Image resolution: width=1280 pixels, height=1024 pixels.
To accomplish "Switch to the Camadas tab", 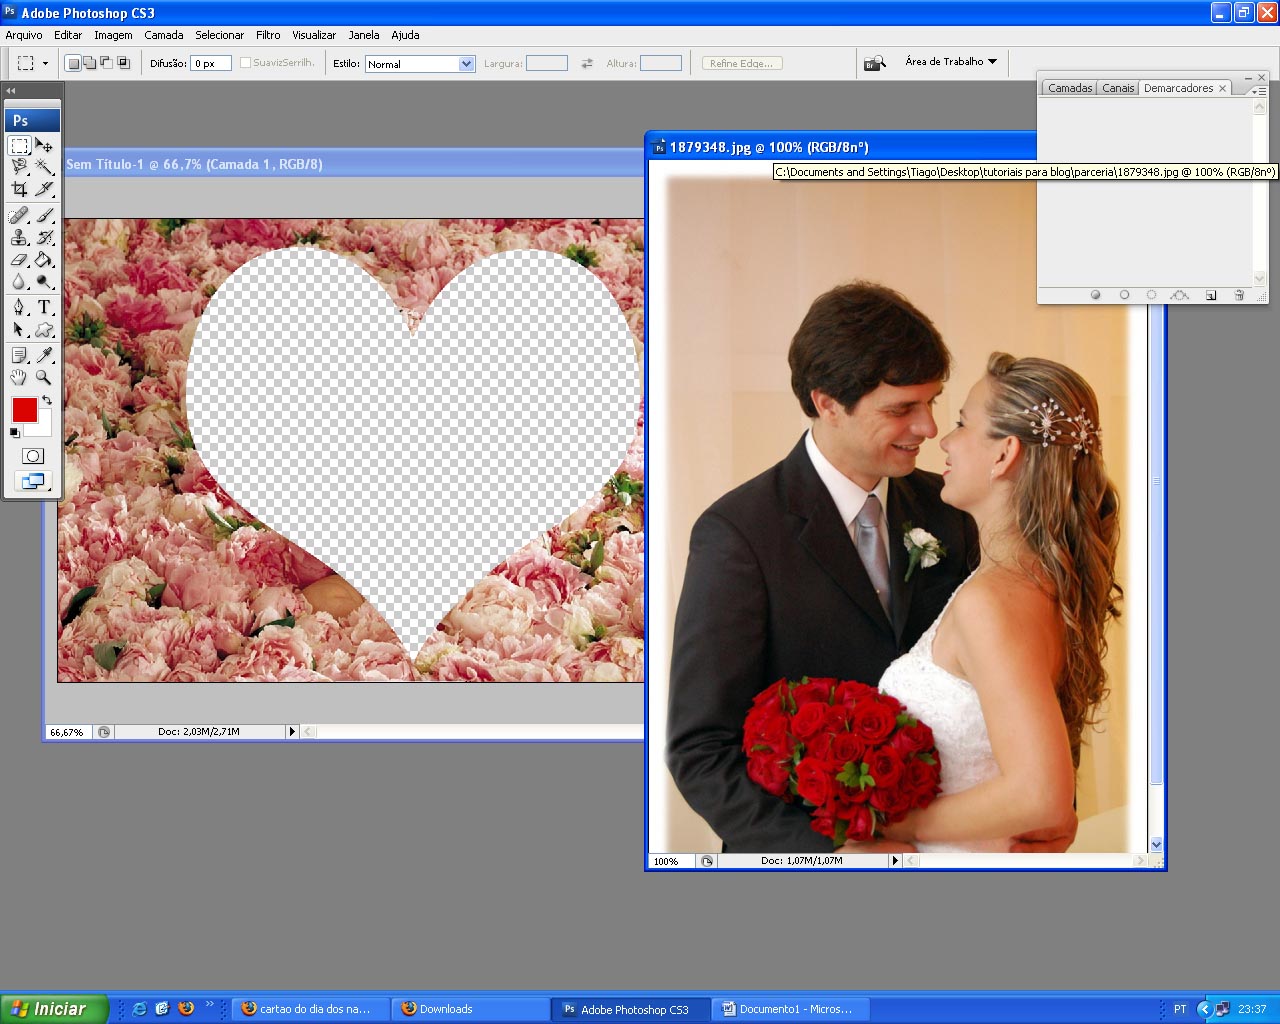I will click(x=1069, y=88).
